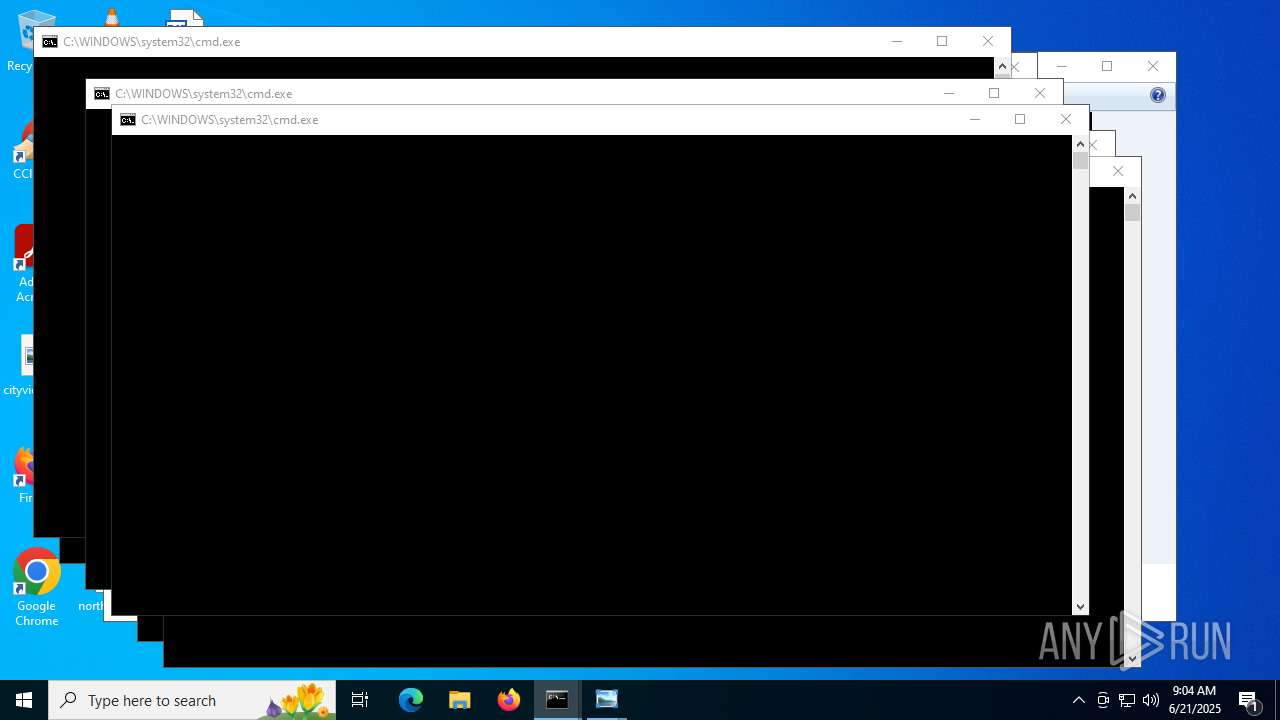The width and height of the screenshot is (1280, 720).
Task: Click the middle cmd.exe window system icon
Action: click(102, 94)
